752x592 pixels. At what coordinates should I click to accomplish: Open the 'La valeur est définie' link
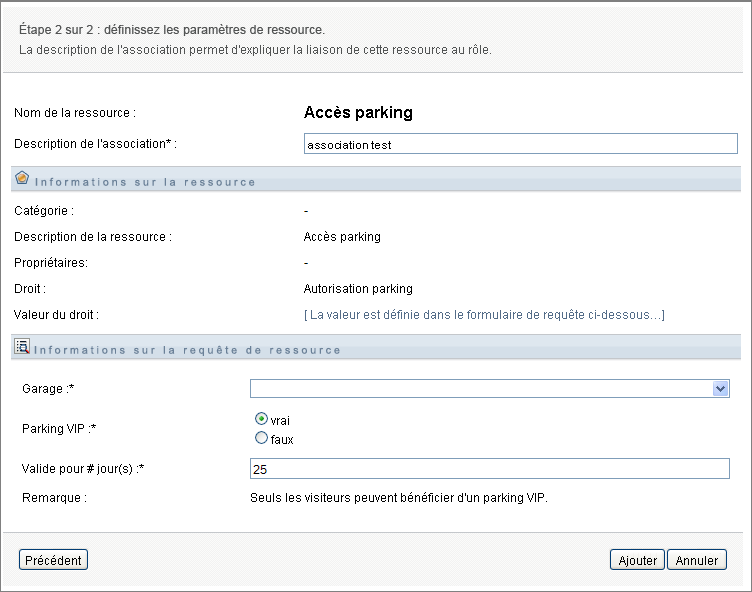tap(484, 315)
